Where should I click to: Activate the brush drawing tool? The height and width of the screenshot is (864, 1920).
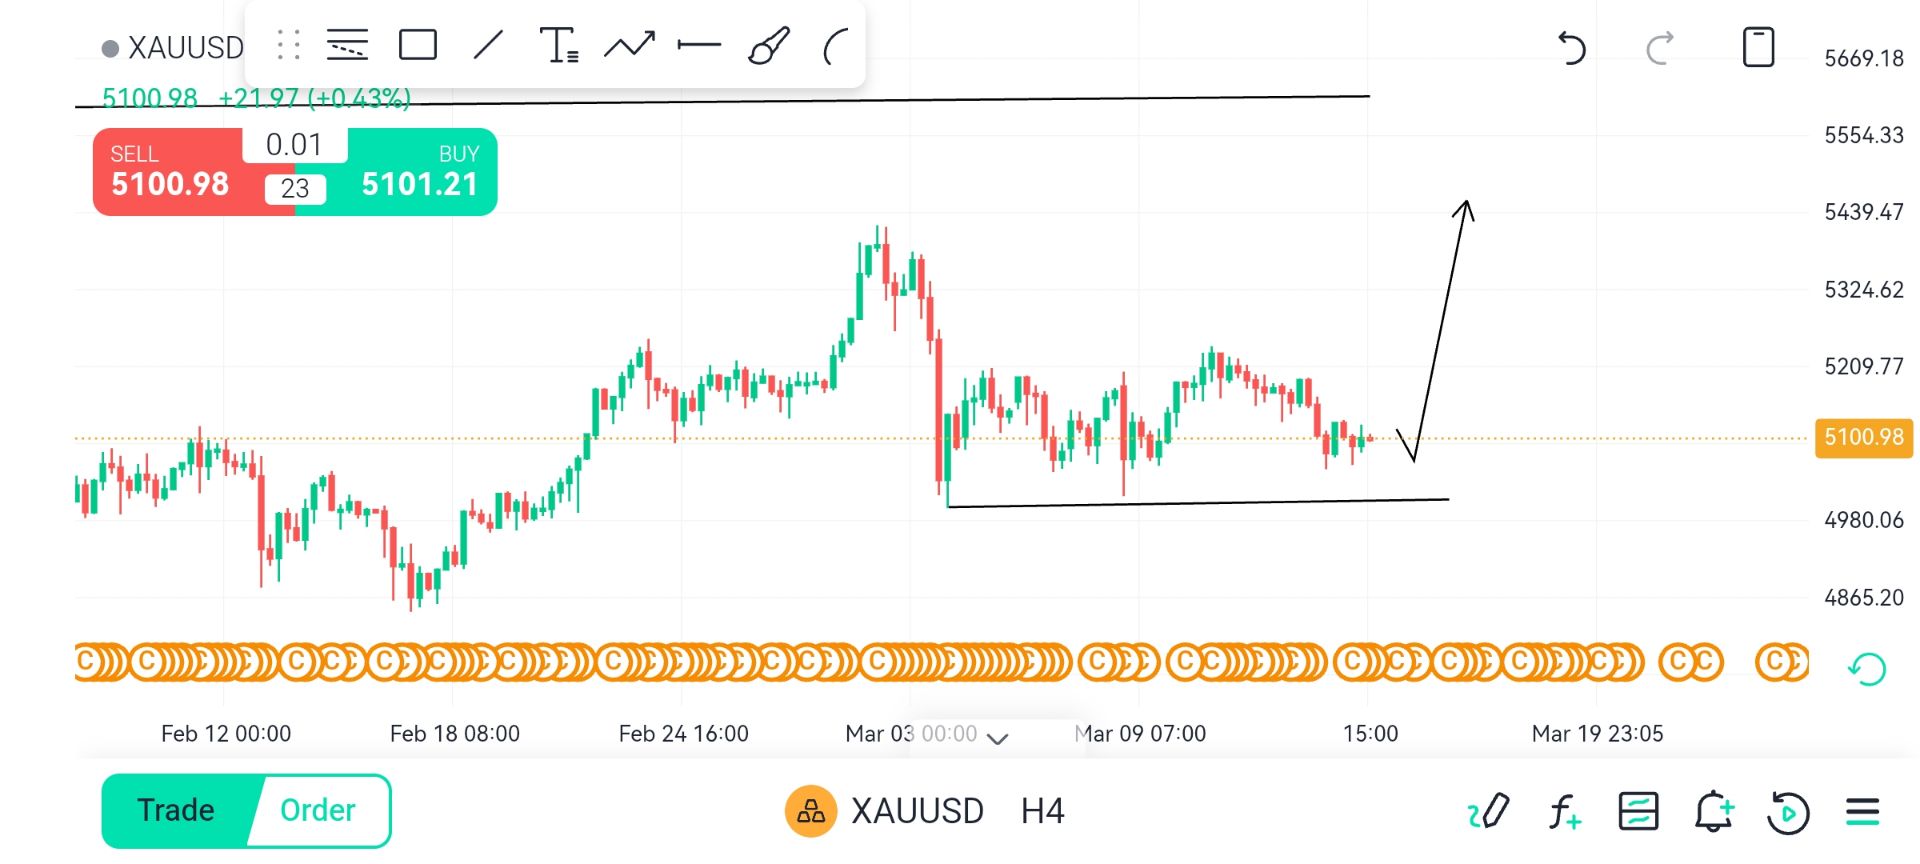click(769, 46)
